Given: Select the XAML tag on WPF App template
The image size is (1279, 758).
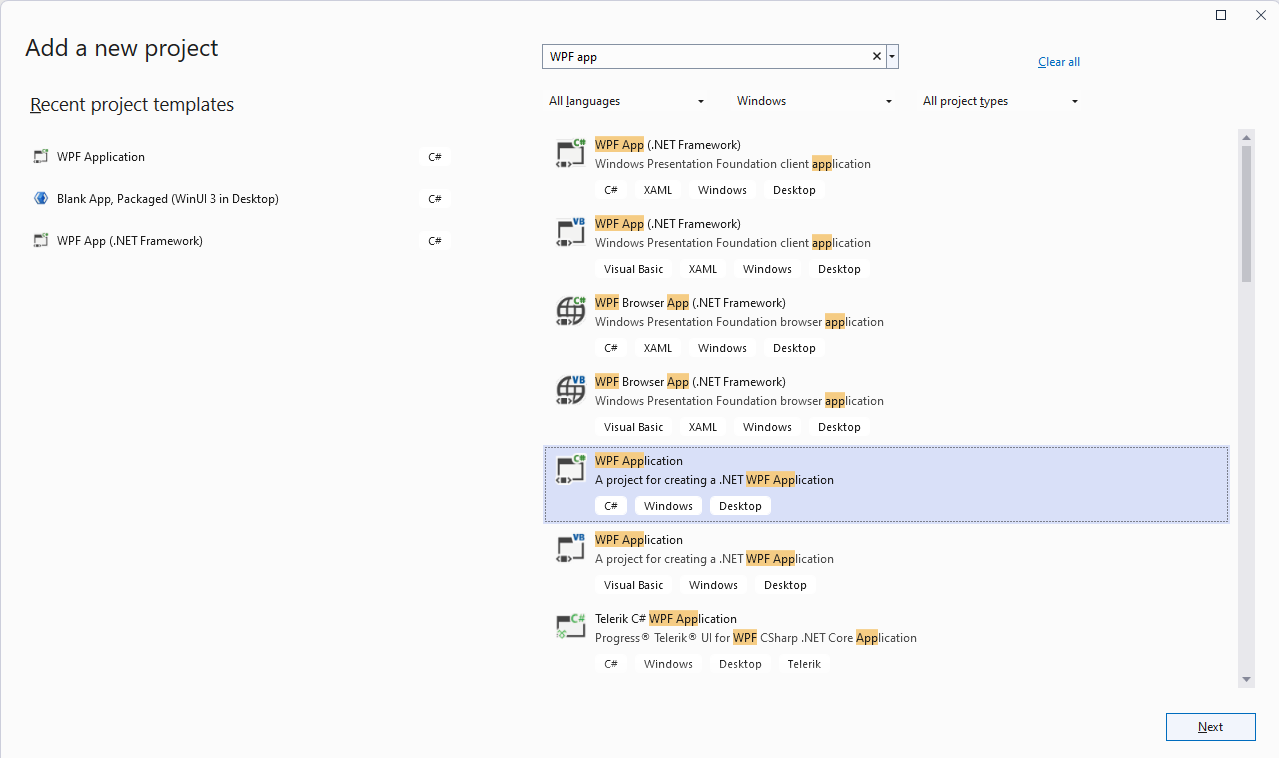Looking at the screenshot, I should [x=657, y=189].
